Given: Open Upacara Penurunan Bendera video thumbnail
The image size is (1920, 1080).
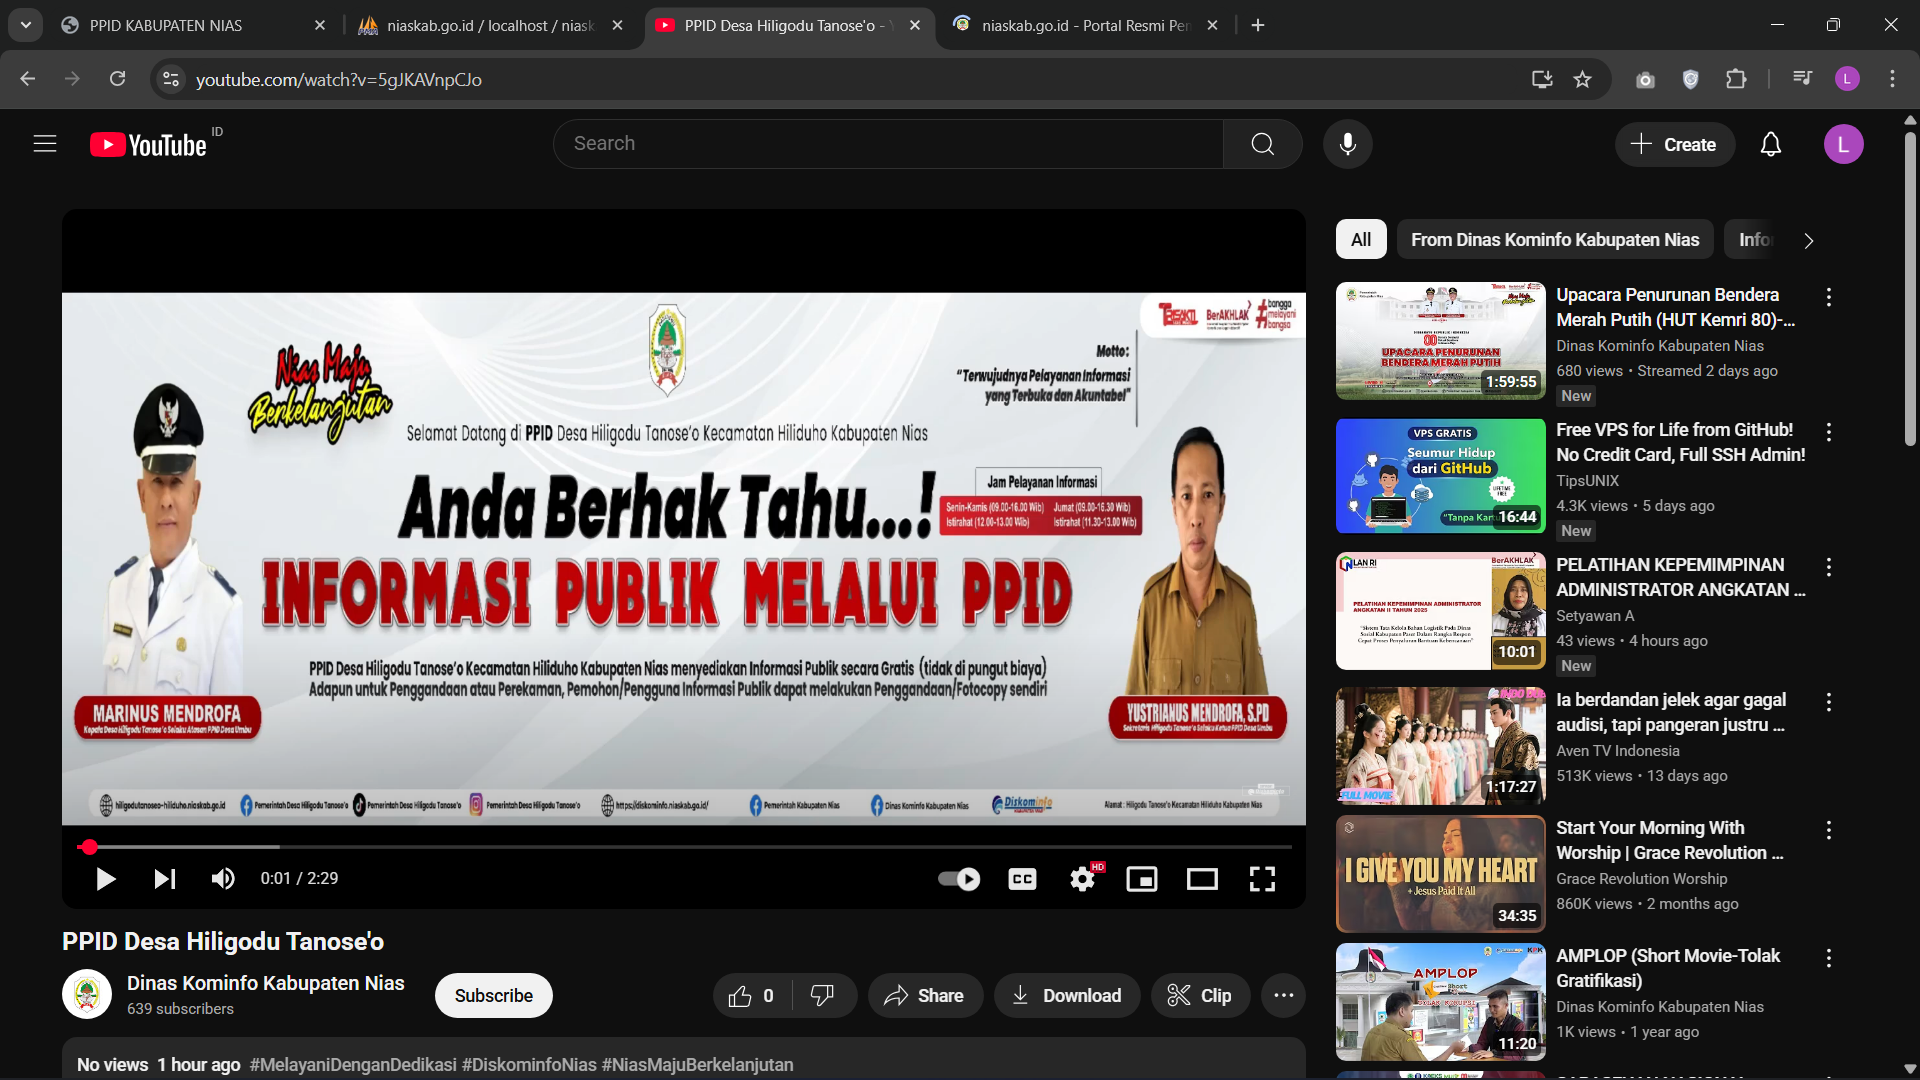Looking at the screenshot, I should click(x=1440, y=341).
